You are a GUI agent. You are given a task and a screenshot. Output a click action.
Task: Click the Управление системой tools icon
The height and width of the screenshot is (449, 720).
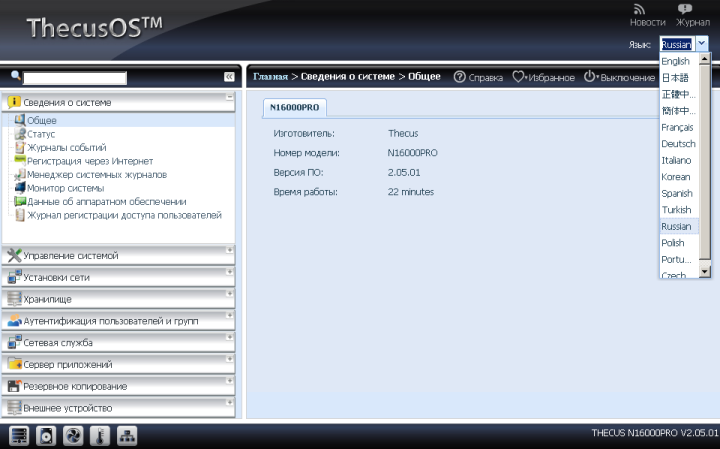[x=14, y=255]
